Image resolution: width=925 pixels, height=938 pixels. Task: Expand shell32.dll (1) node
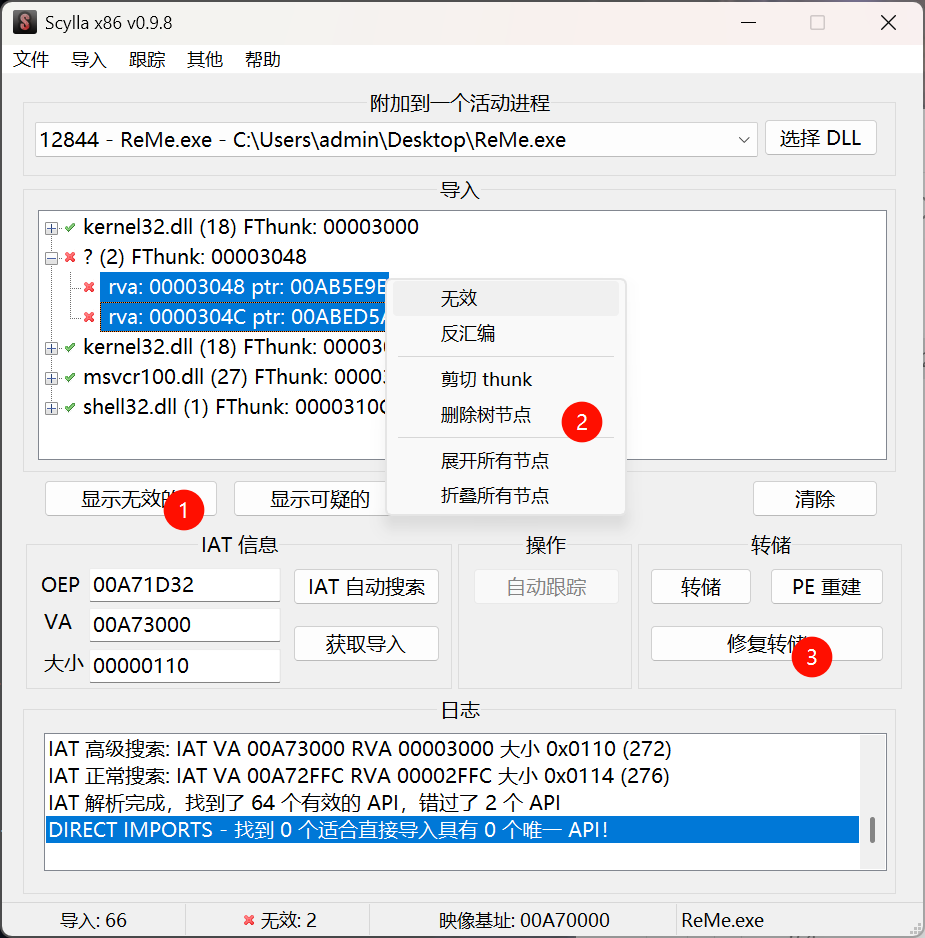51,408
